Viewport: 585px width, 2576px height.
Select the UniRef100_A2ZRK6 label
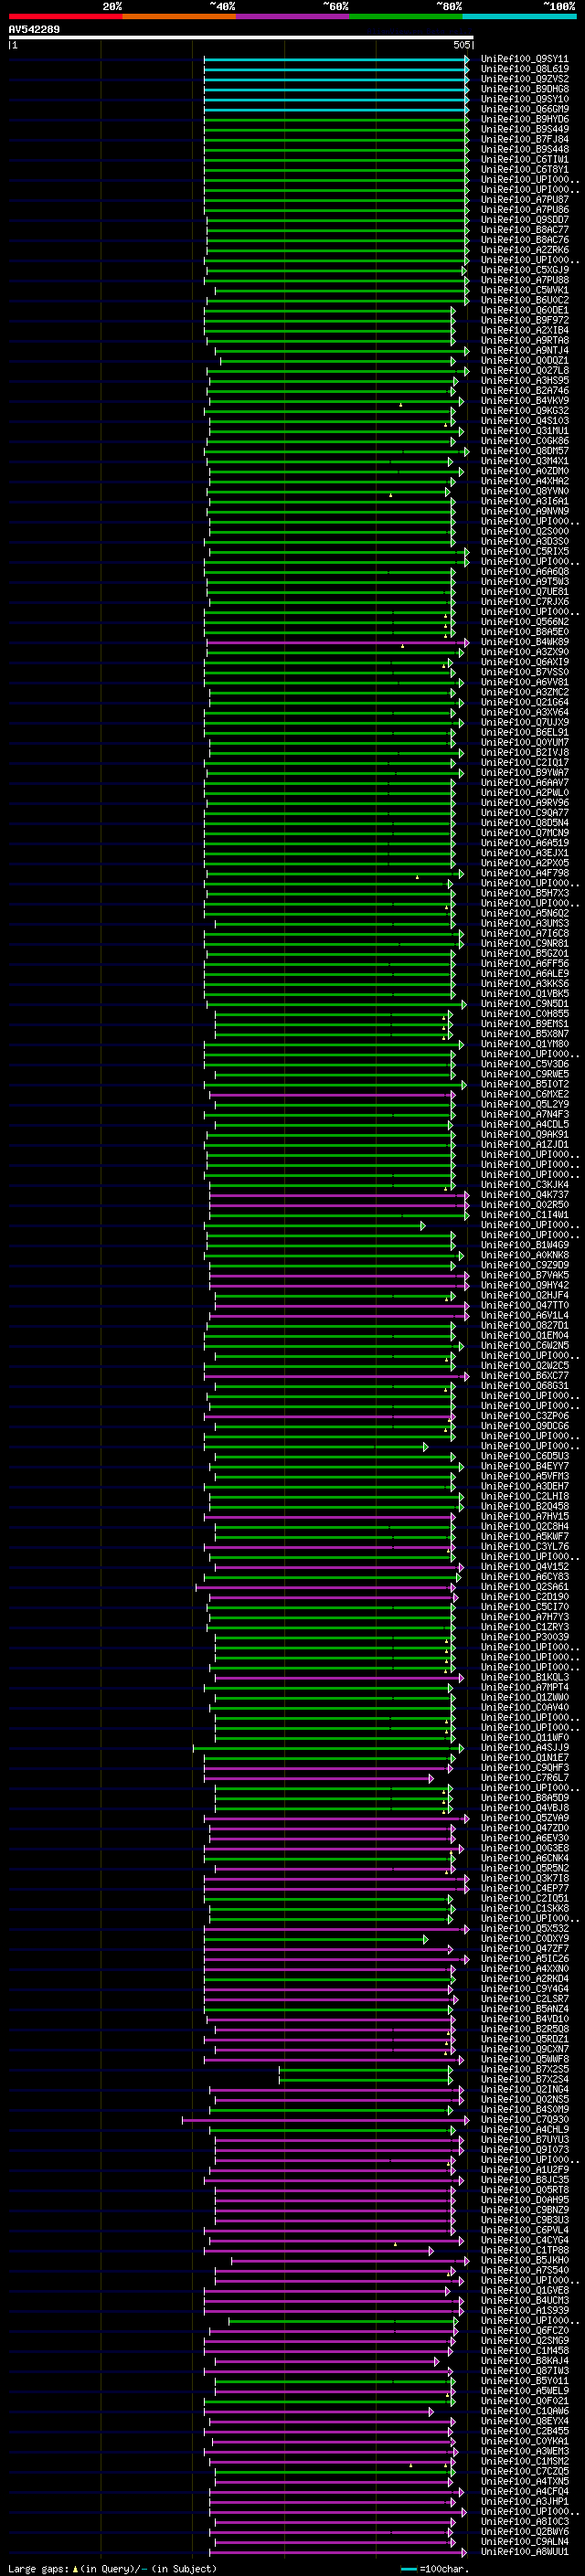(x=524, y=250)
